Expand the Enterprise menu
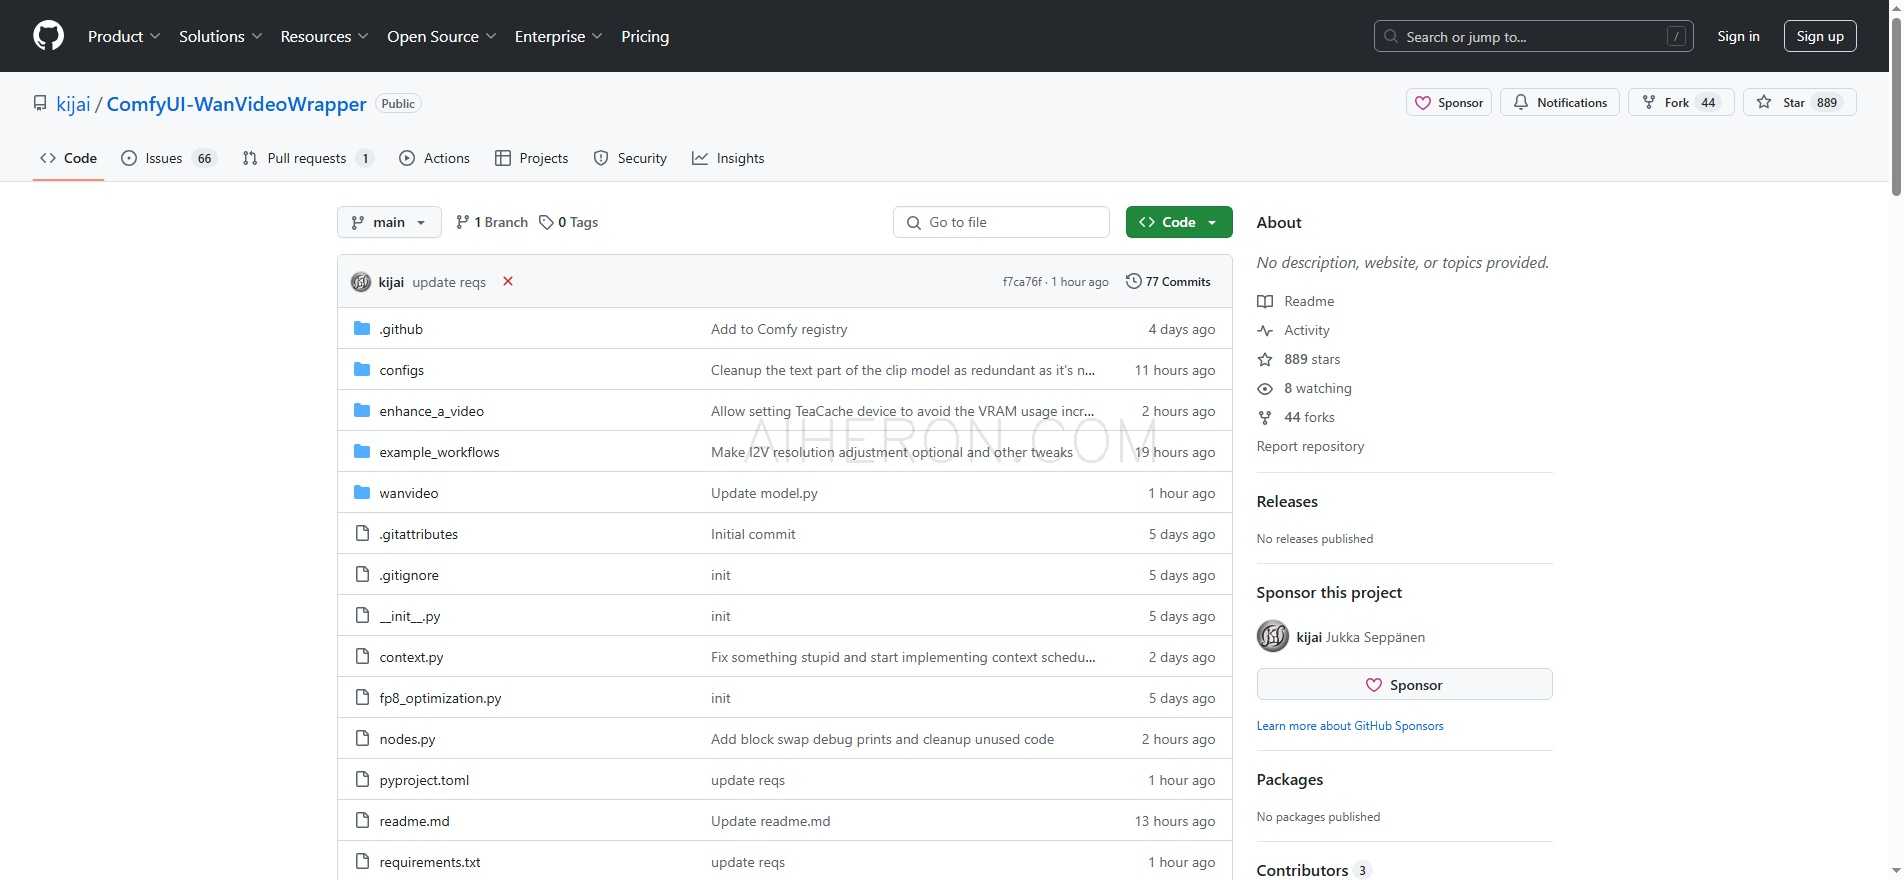 point(558,36)
